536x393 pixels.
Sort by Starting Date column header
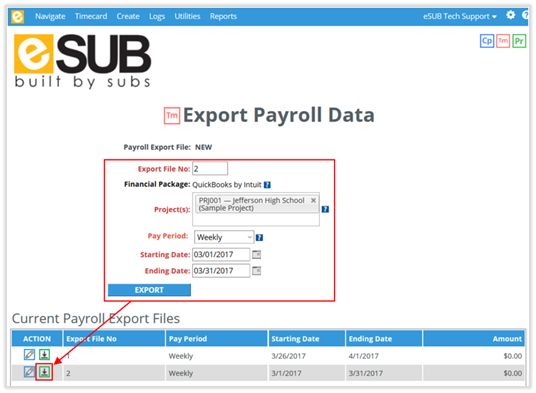tap(307, 339)
